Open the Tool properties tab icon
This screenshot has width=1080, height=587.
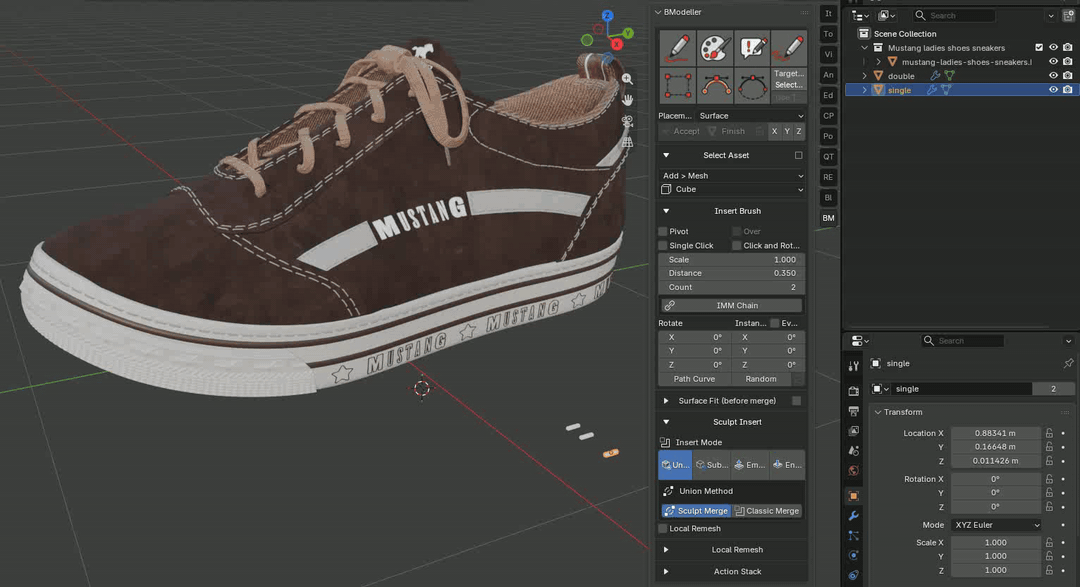pos(853,366)
